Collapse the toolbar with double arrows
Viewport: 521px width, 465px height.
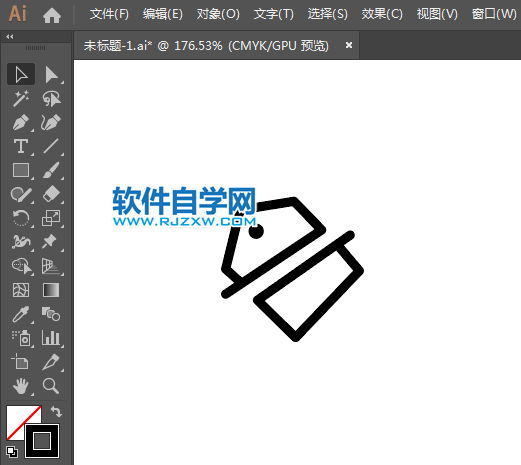(x=10, y=37)
